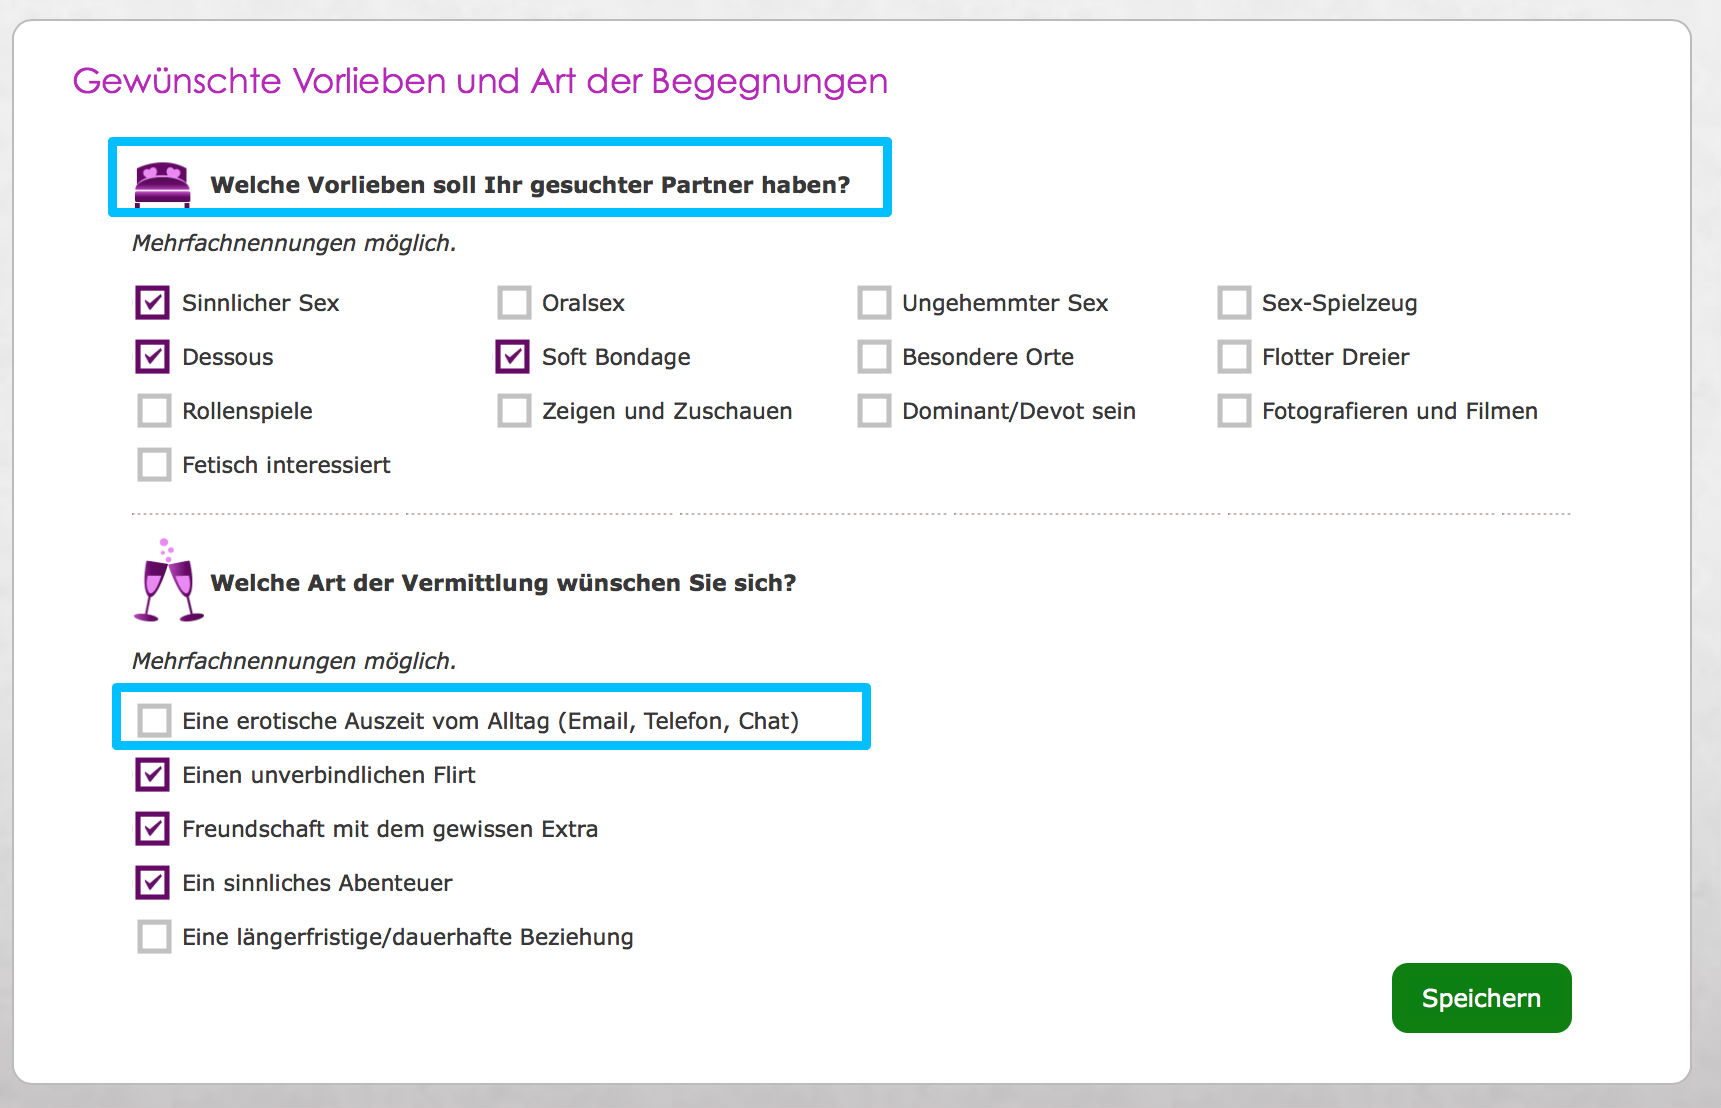Disable the Soft Bondage checkbox
The height and width of the screenshot is (1108, 1721).
513,356
